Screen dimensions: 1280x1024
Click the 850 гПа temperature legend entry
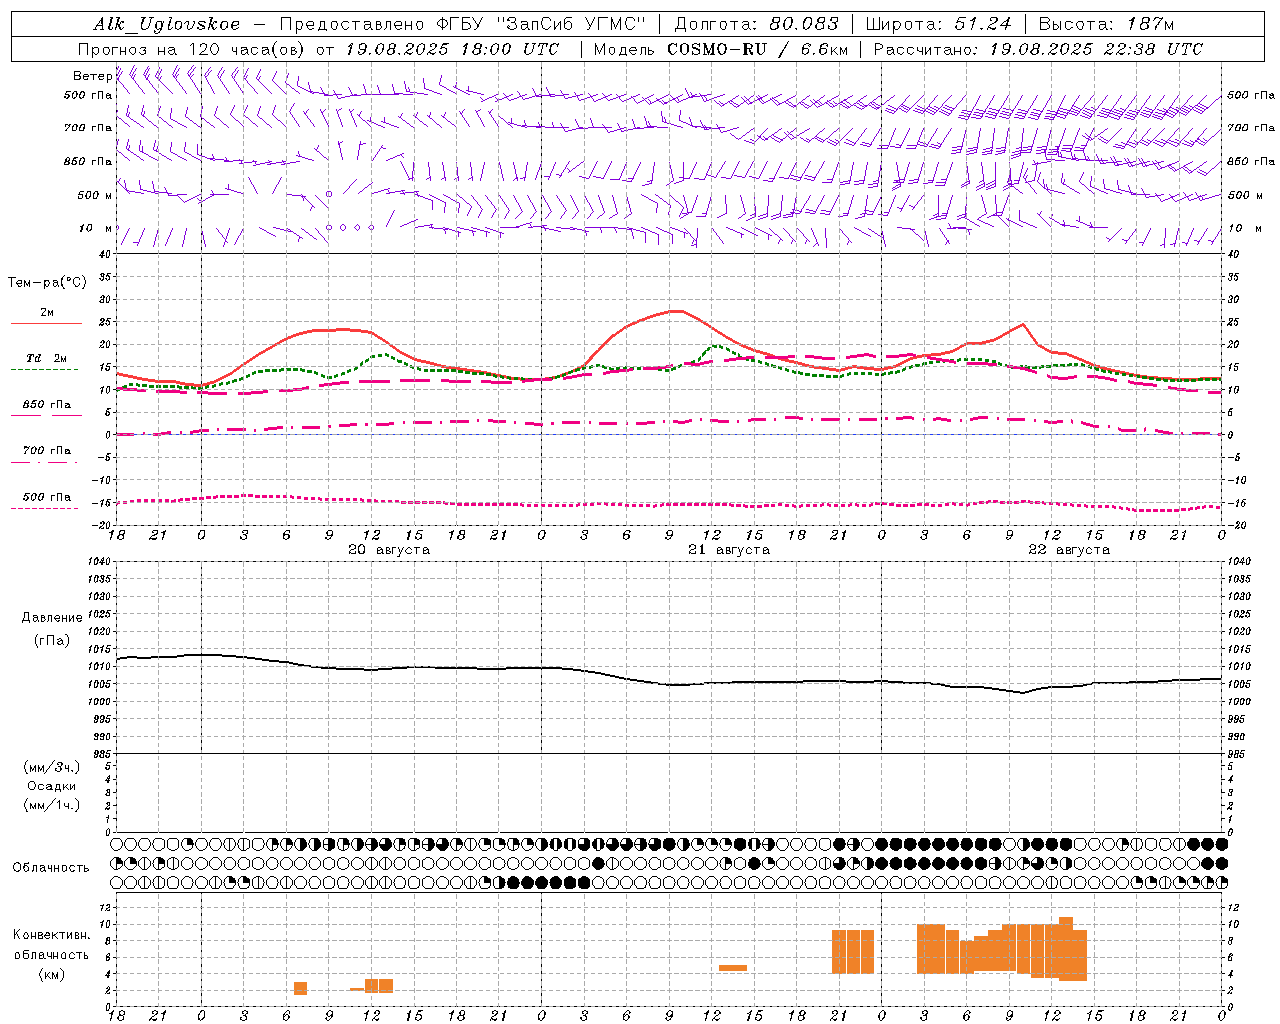click(x=47, y=405)
